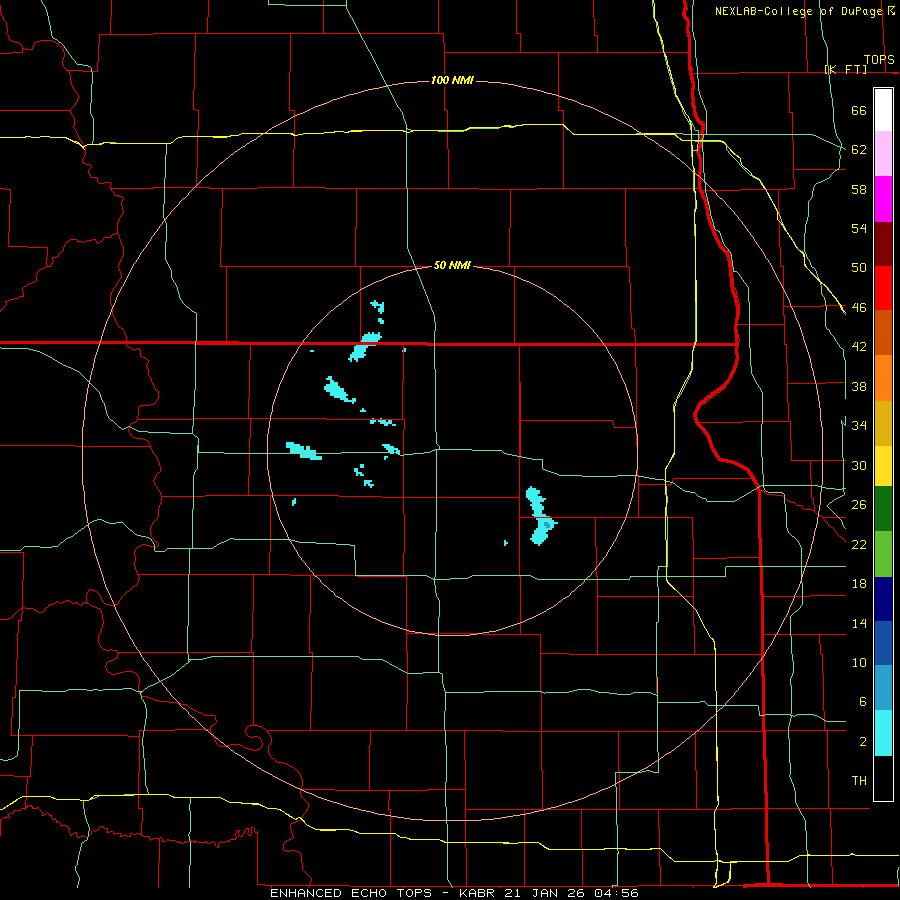Click the cyan legend swatch
Image resolution: width=900 pixels, height=900 pixels.
click(883, 734)
